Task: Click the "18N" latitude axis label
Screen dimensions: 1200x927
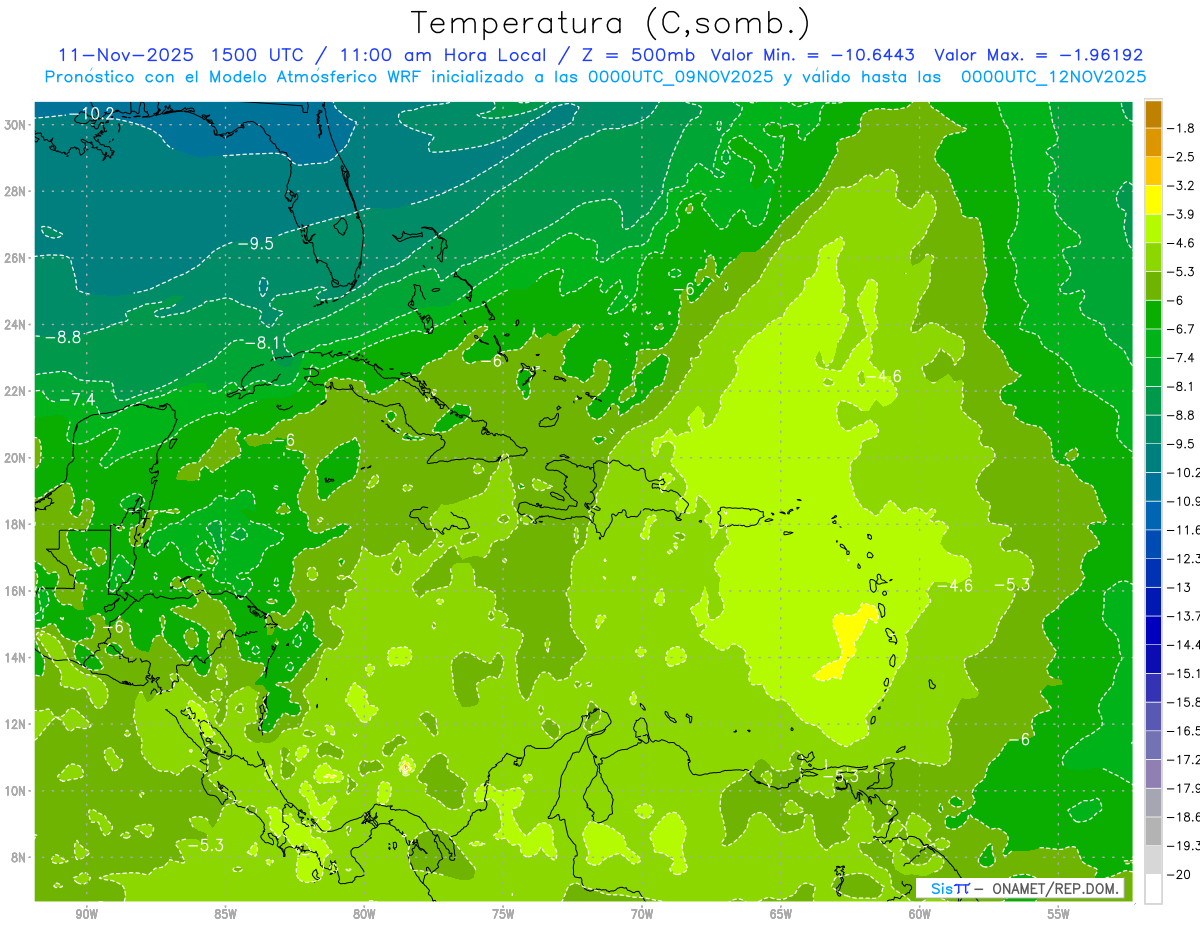Action: coord(15,524)
